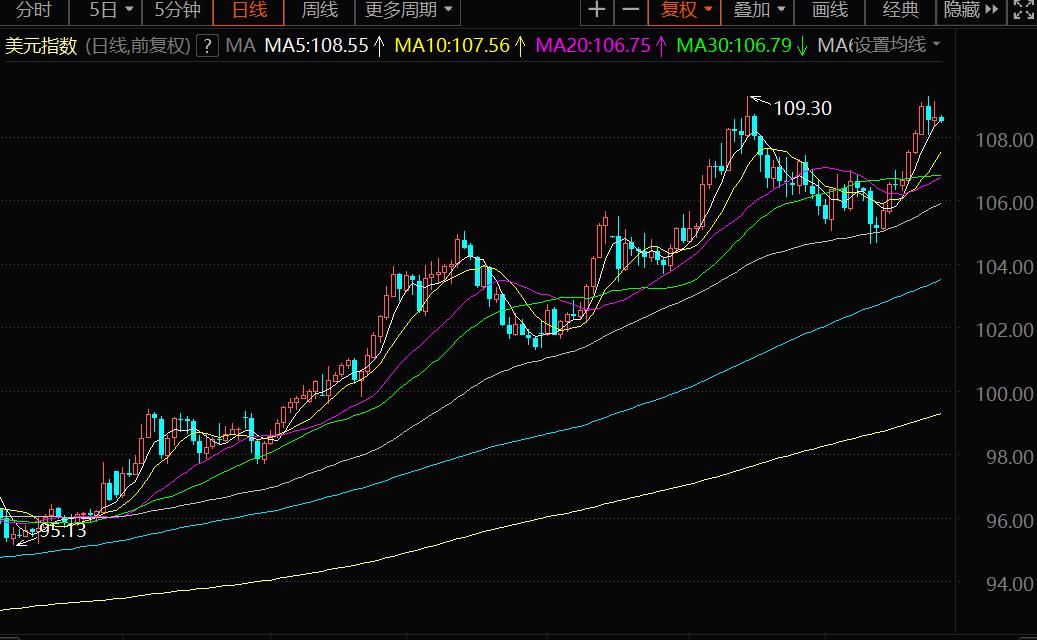
Task: Open the 复权 adjustment dropdown
Action: pyautogui.click(x=685, y=10)
